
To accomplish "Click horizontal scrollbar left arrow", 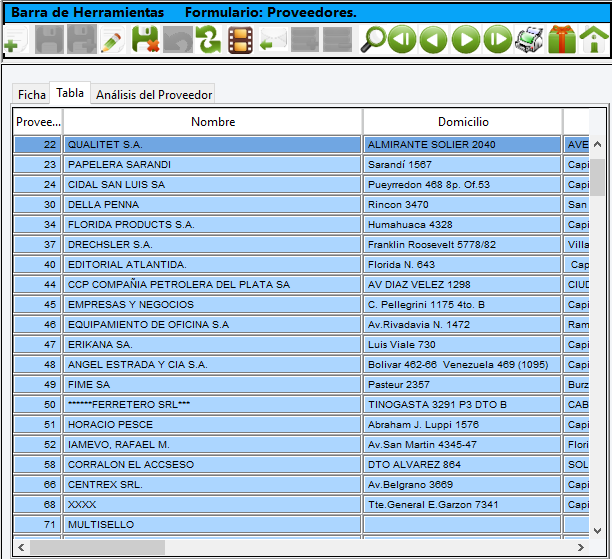I will coord(21,547).
